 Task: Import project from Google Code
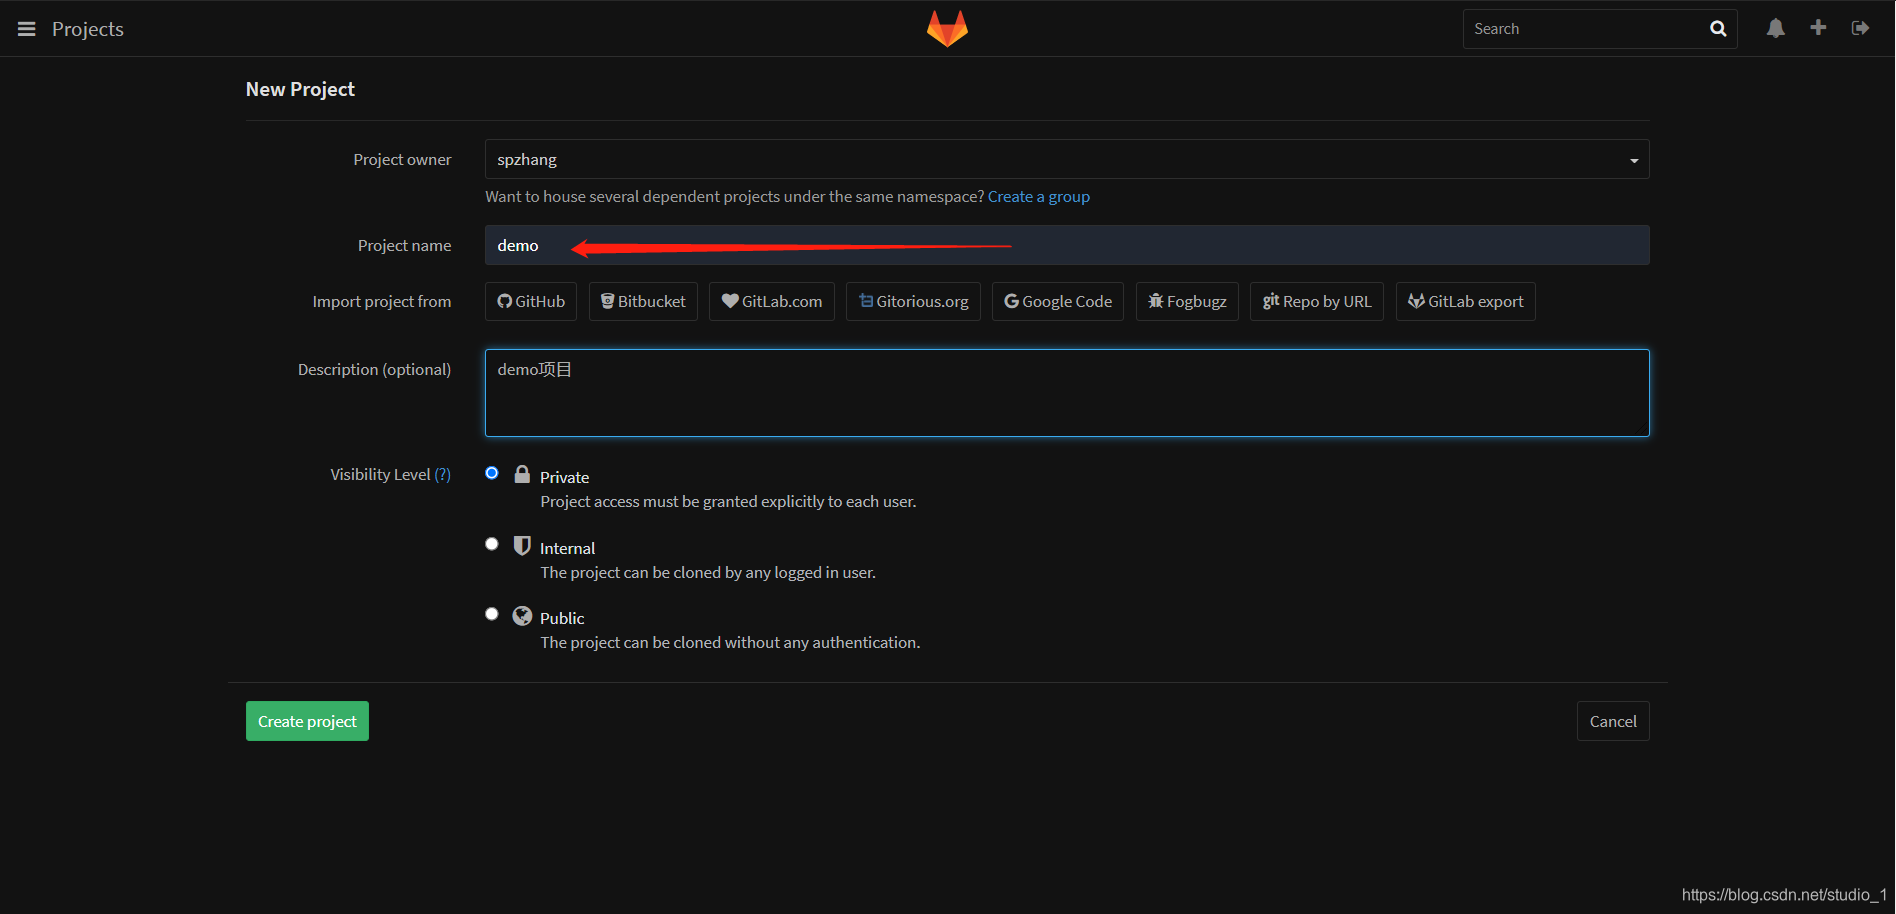click(x=1058, y=301)
